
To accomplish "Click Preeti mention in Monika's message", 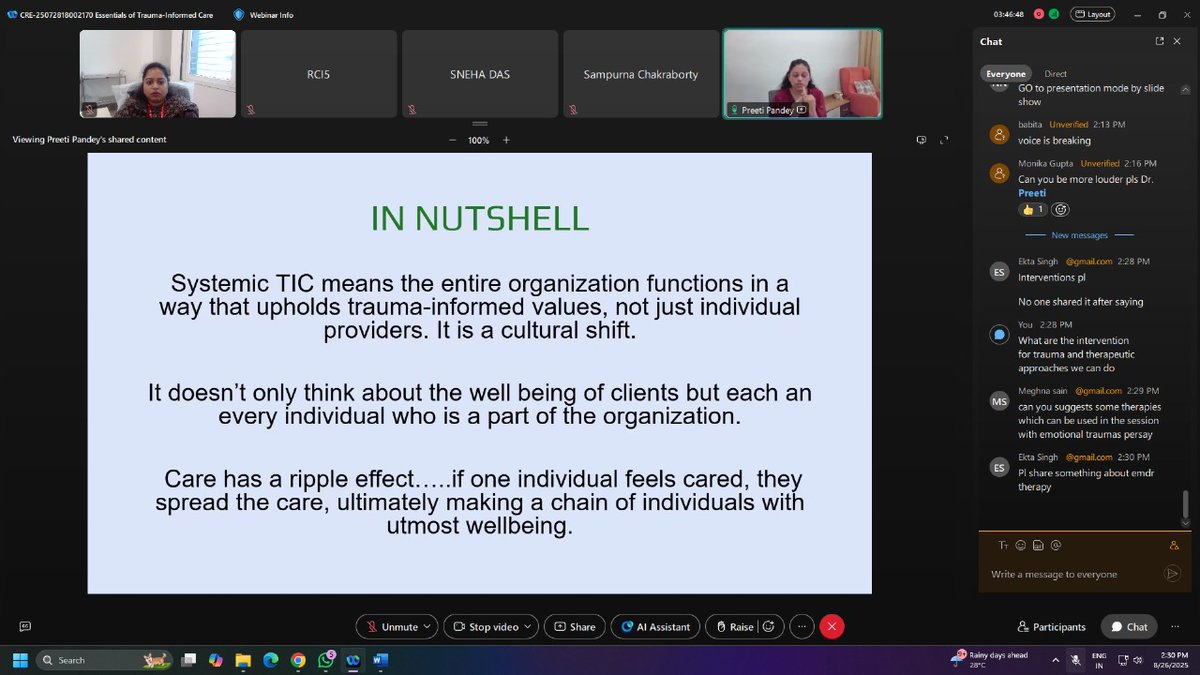I will click(x=1032, y=193).
